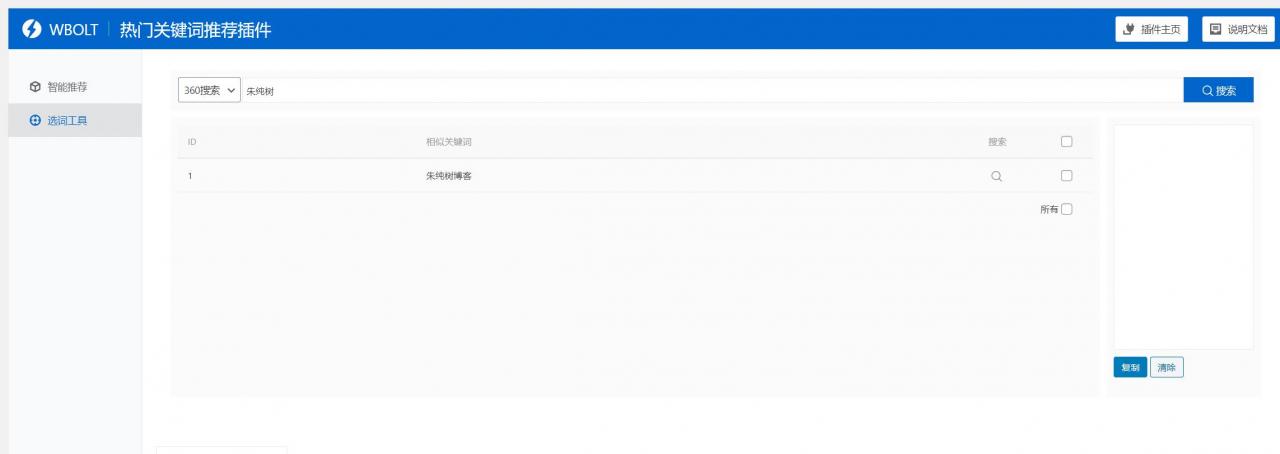Screen dimensions: 1280x454
Task: Select the 朱纯树博客 keyword text
Action: tap(448, 176)
